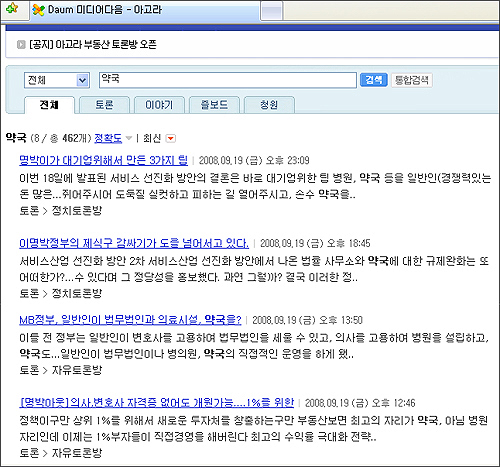Image resolution: width=500 pixels, height=467 pixels.
Task: Click the red arrow icon next to 최신
Action: [171, 138]
